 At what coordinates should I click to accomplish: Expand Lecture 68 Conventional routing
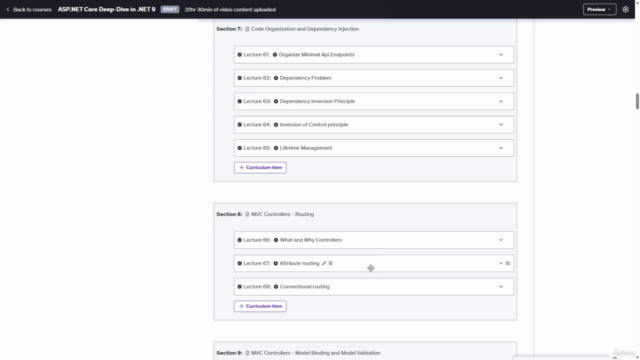coord(501,287)
